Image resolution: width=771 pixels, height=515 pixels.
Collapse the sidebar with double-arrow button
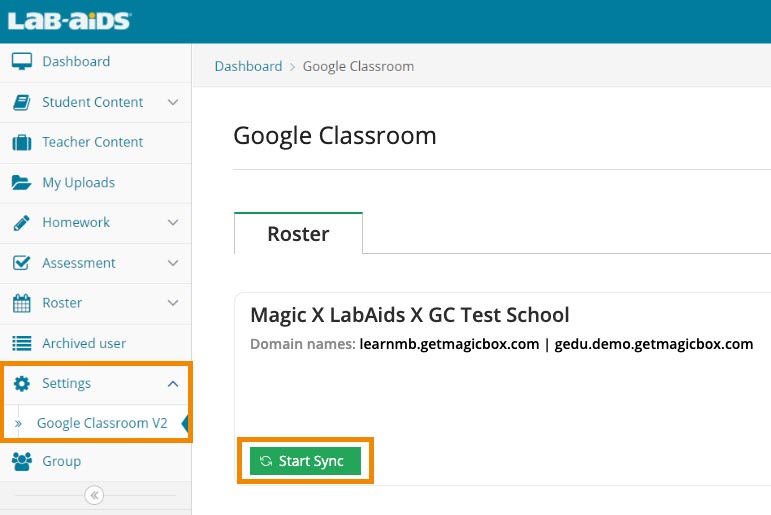tap(94, 495)
